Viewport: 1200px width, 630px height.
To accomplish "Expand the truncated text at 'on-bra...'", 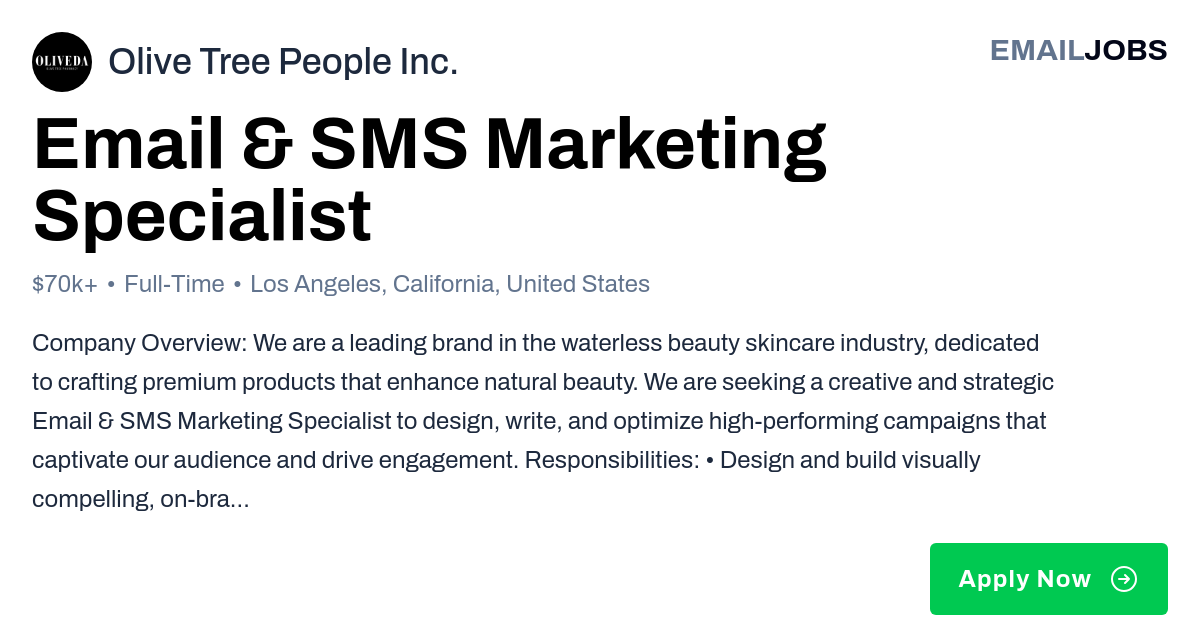I will 205,499.
